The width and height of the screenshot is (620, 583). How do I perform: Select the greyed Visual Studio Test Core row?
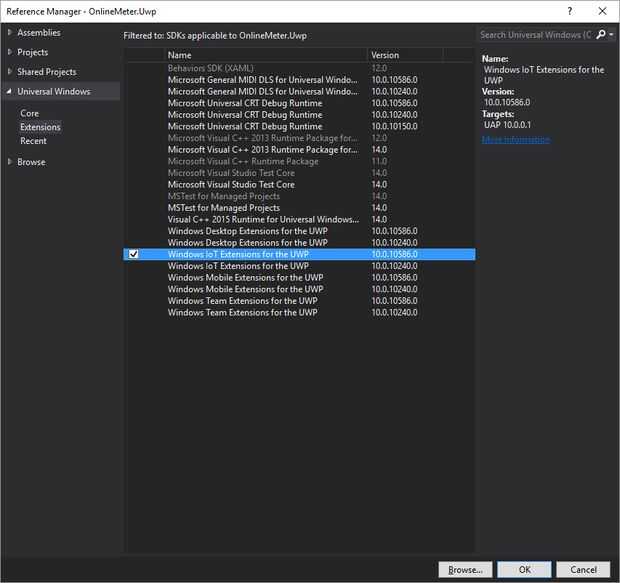coord(299,173)
